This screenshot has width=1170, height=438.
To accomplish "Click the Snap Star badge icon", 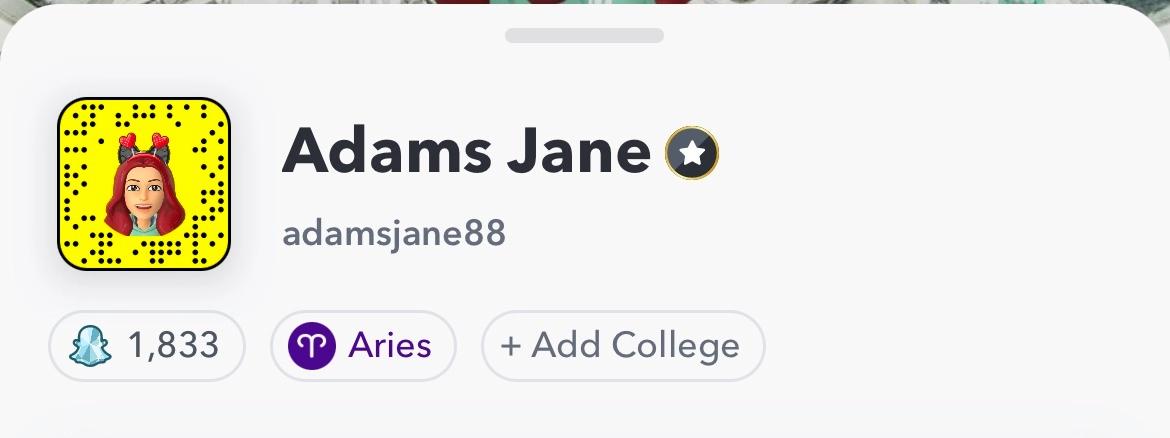I will pyautogui.click(x=692, y=153).
